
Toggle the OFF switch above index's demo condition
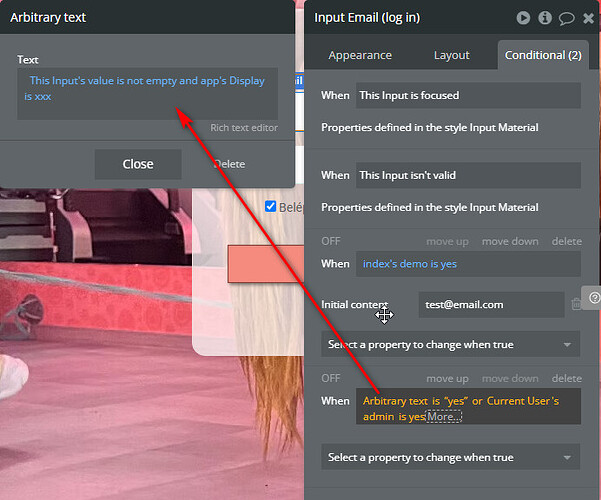tap(331, 241)
